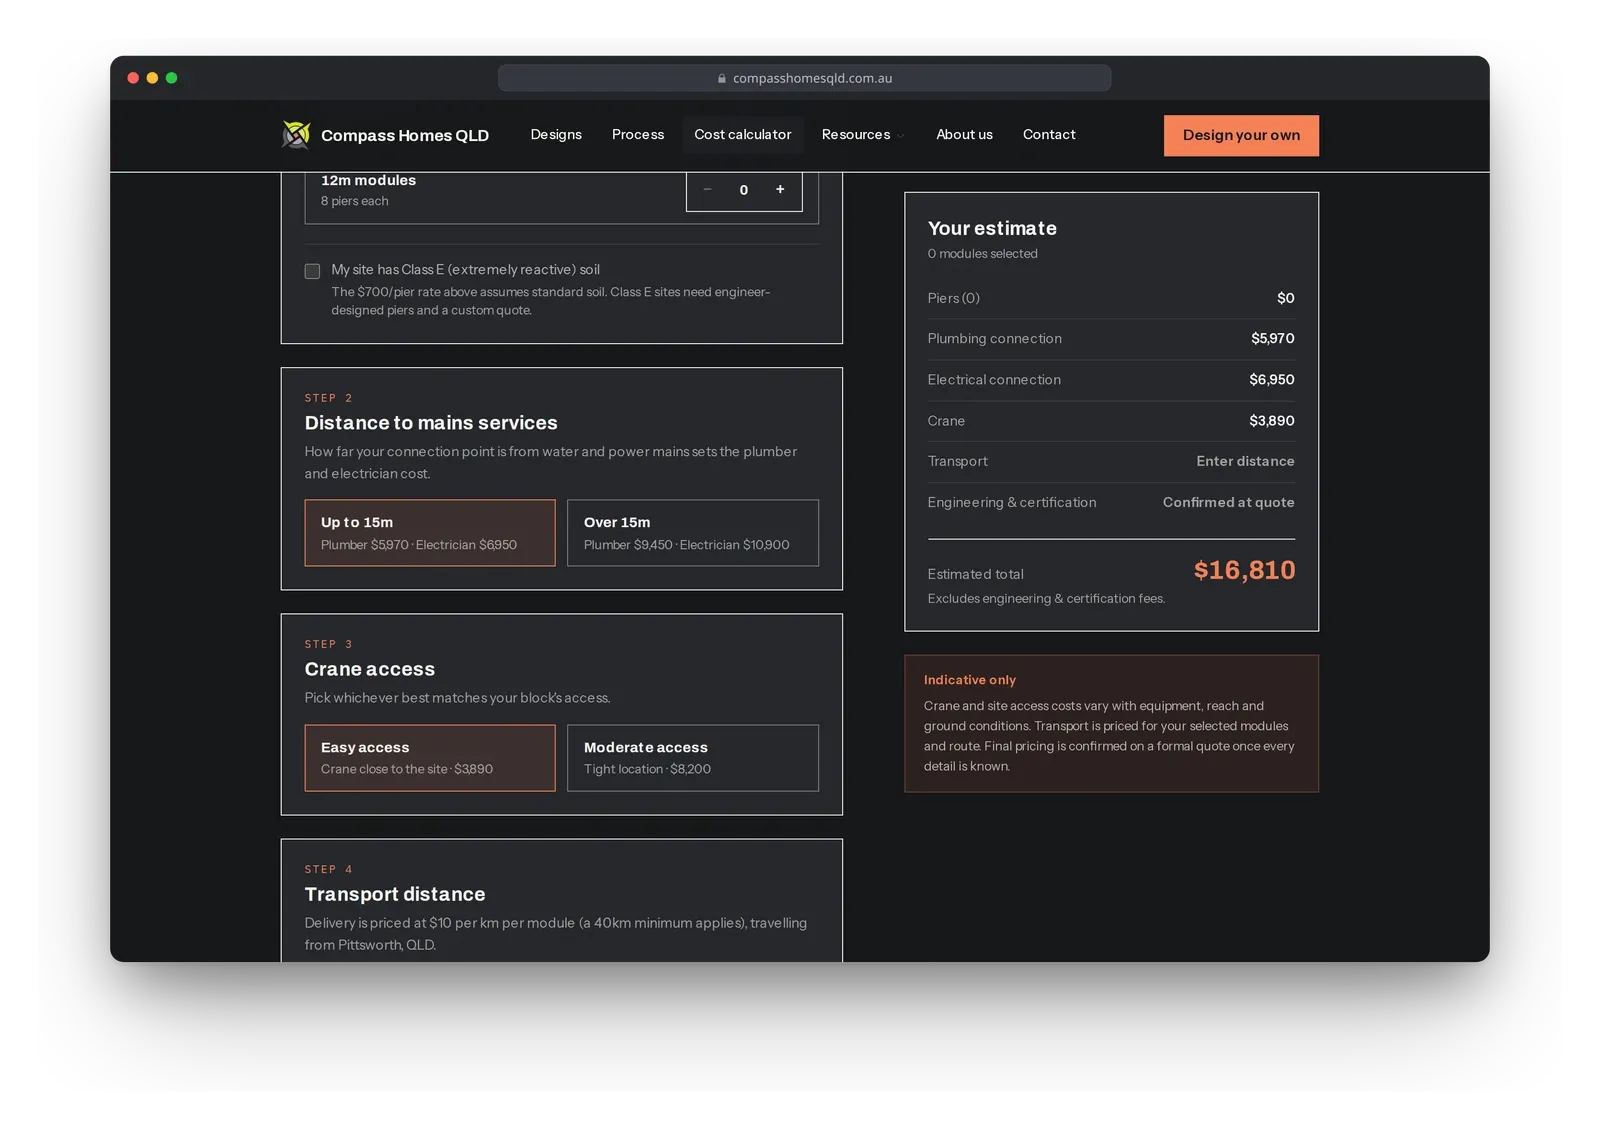This screenshot has height=1130, width=1600.
Task: Click the 'Piers (0)' row label
Action: tap(953, 298)
